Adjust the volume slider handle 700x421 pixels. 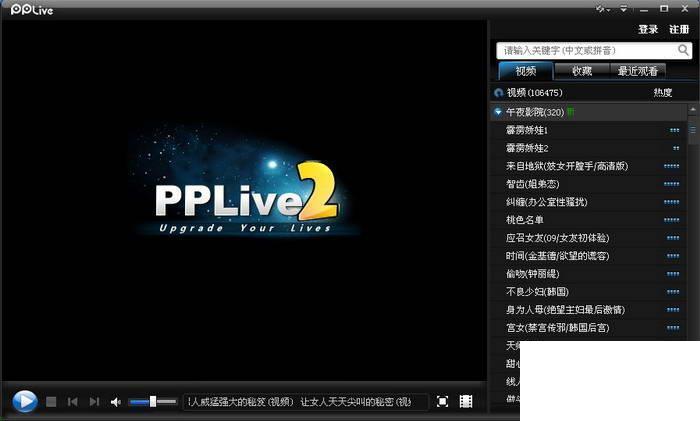(x=153, y=401)
